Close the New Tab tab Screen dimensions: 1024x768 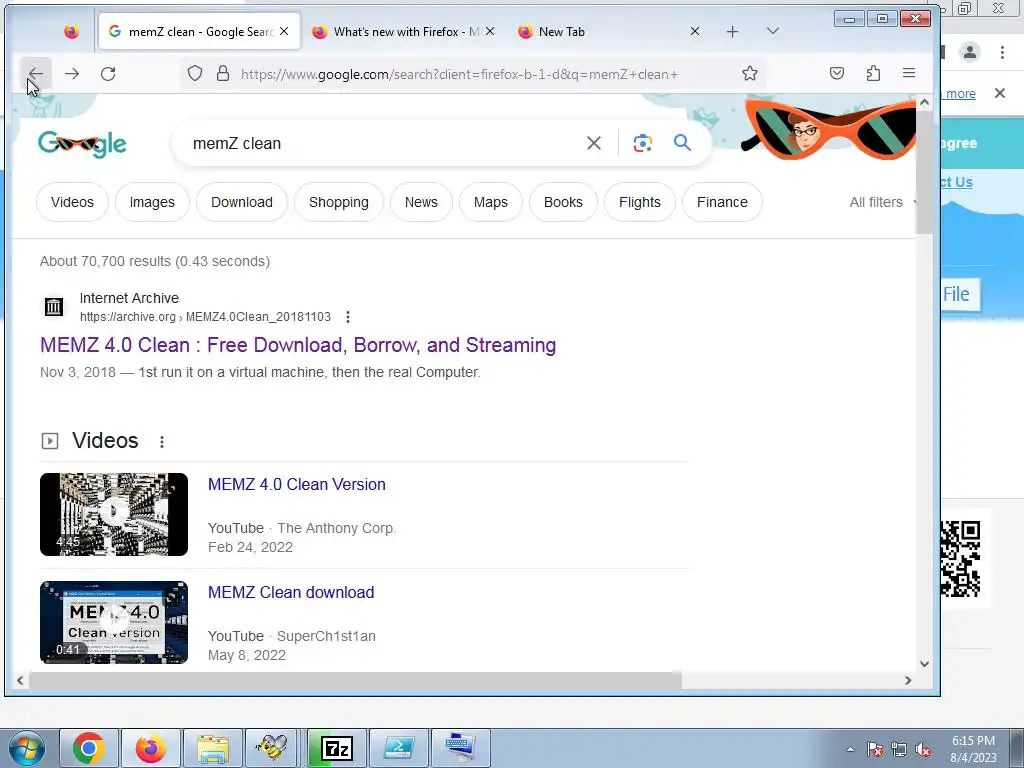click(x=695, y=31)
